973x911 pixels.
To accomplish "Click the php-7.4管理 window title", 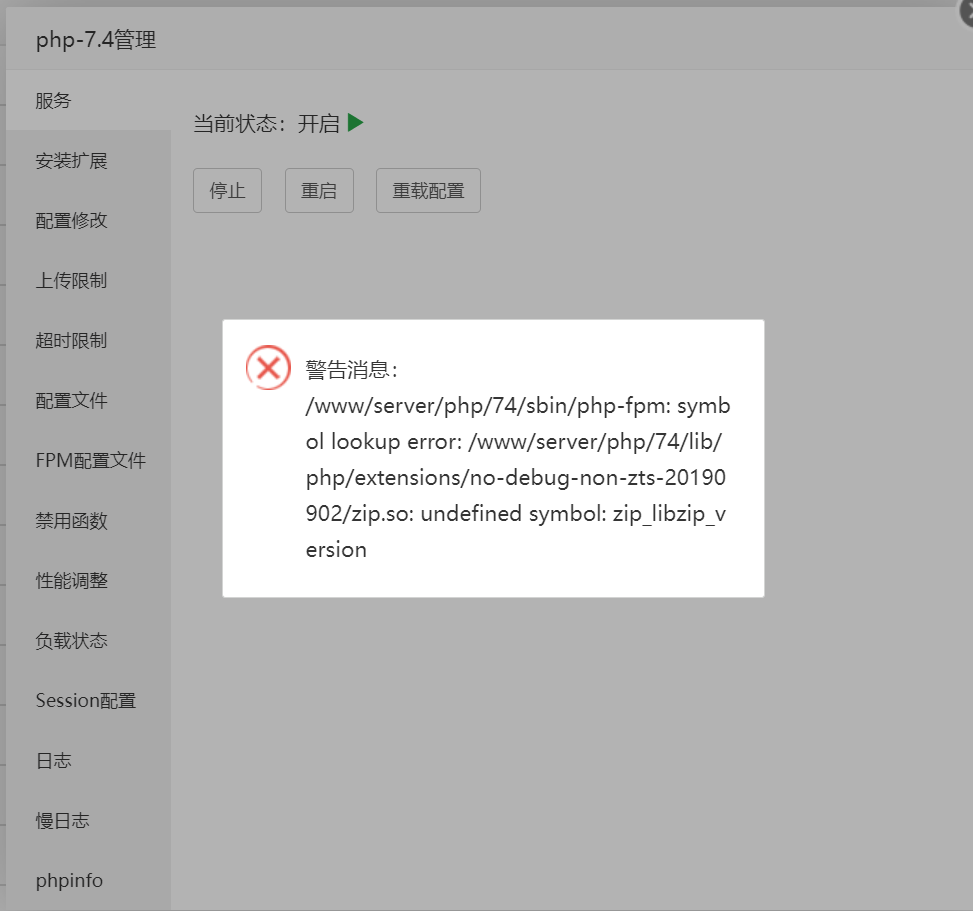I will pos(96,40).
